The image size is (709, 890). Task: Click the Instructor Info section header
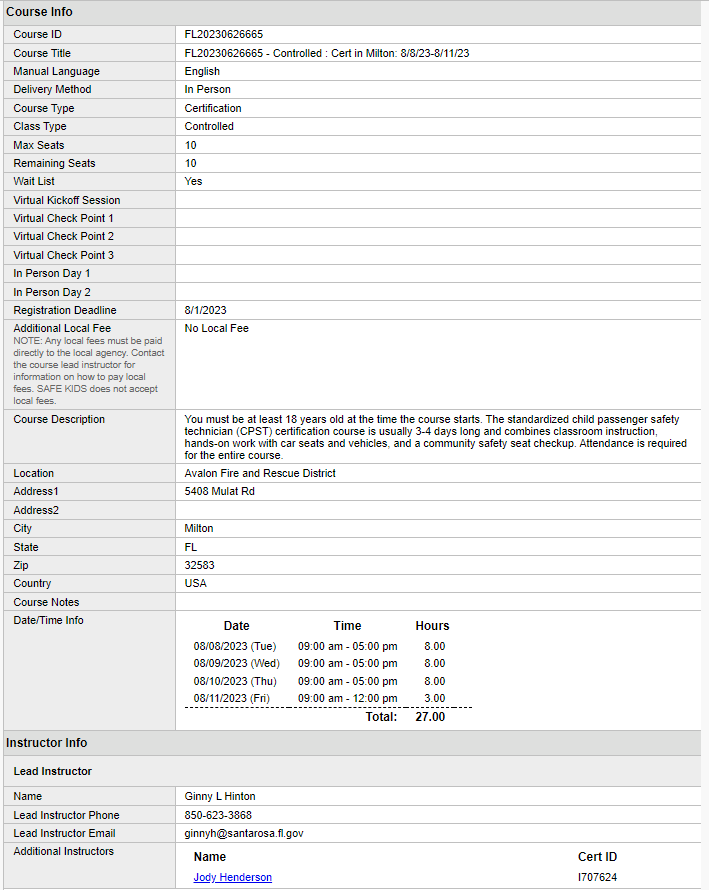(x=46, y=743)
